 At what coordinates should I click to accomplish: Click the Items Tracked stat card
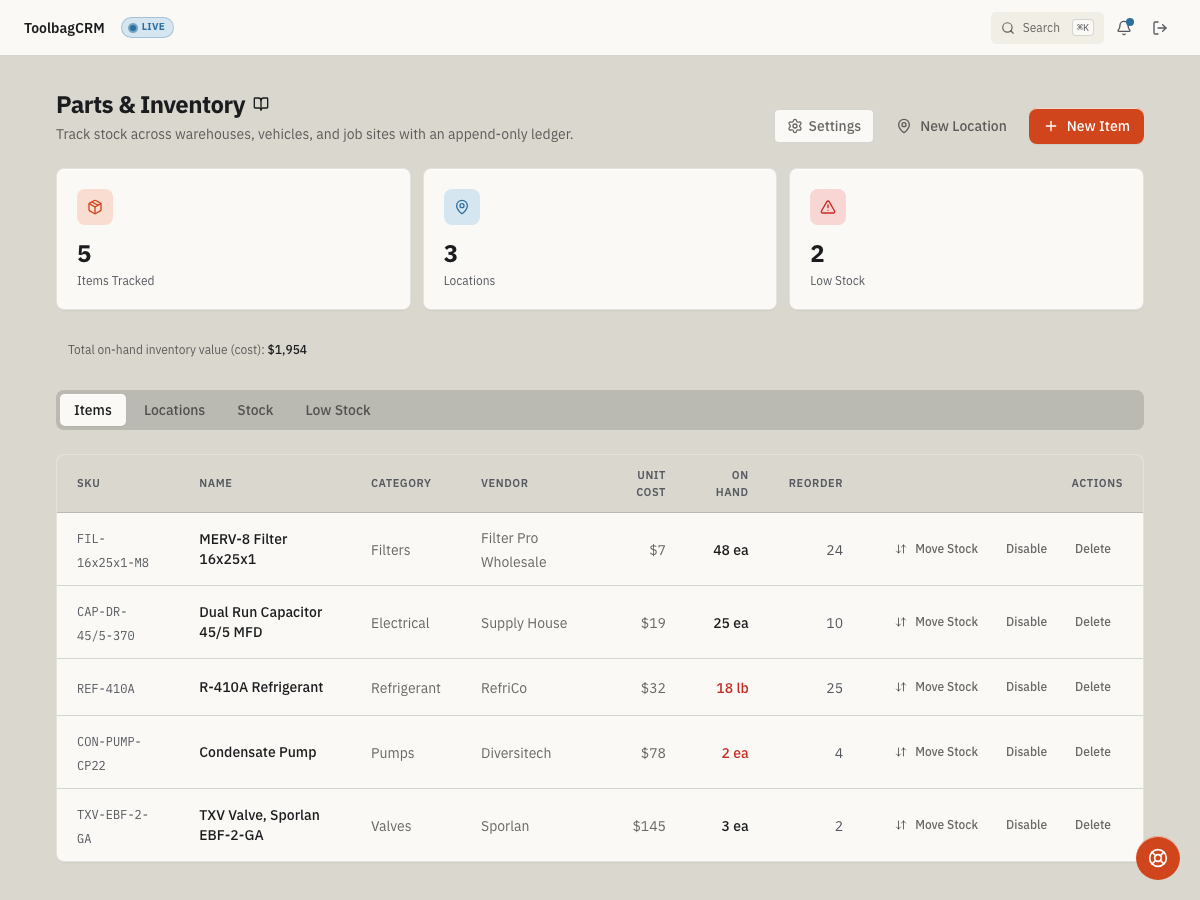[x=233, y=239]
